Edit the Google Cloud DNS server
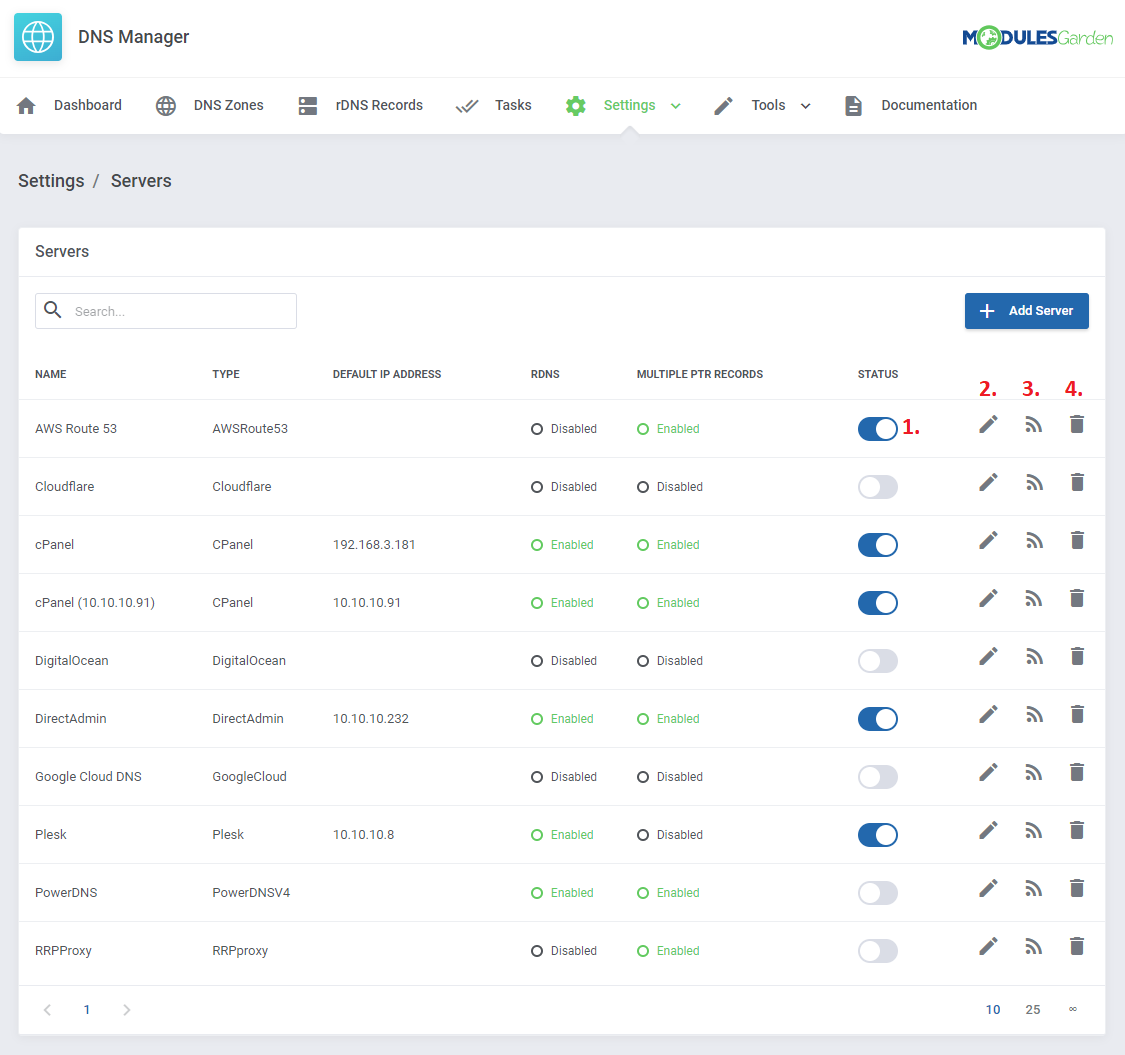The width and height of the screenshot is (1125, 1055). tap(988, 773)
